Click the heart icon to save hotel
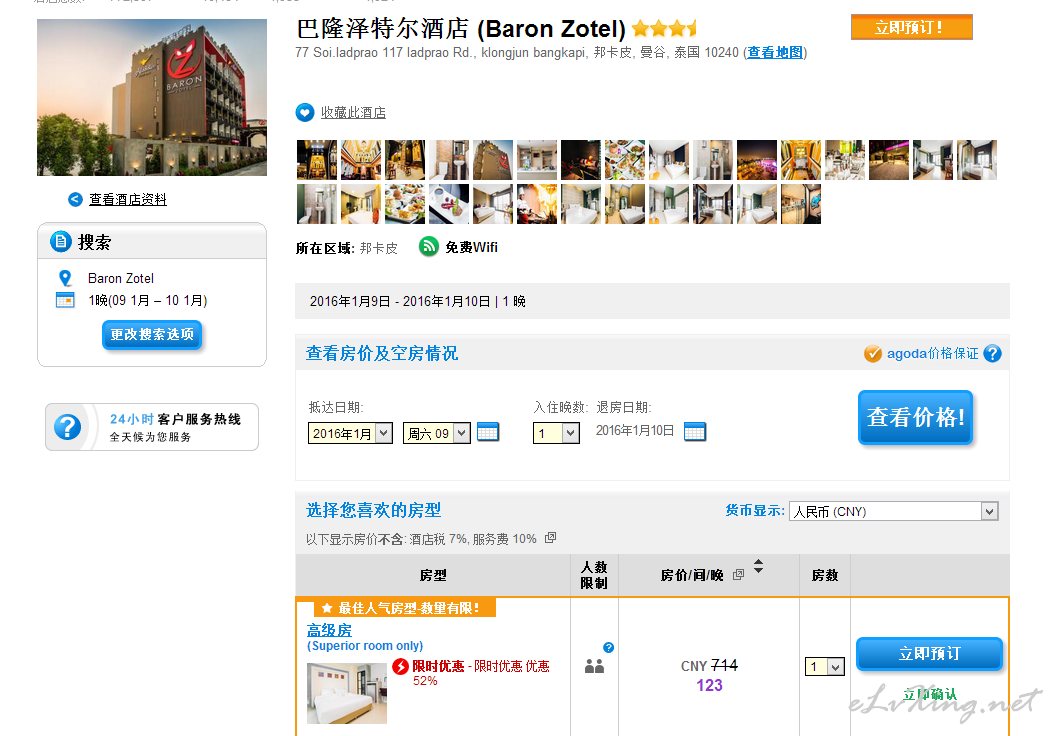1053x736 pixels. coord(305,113)
